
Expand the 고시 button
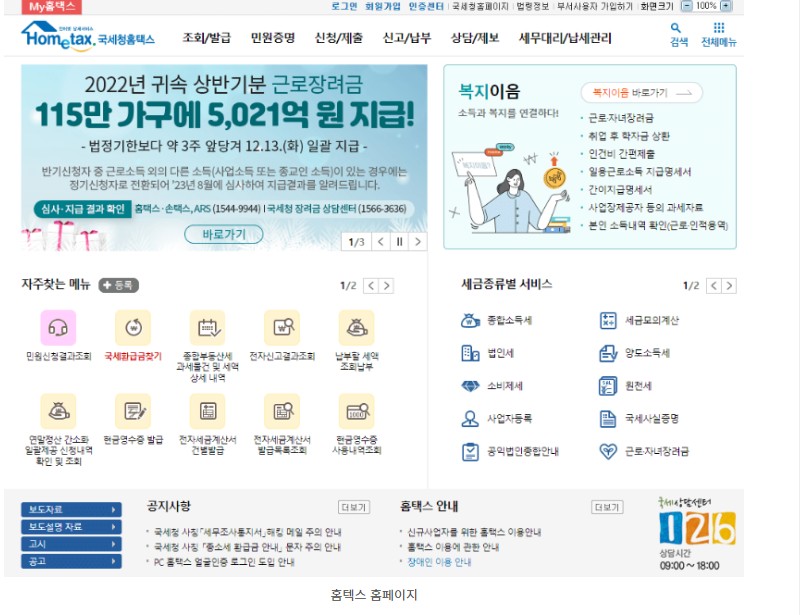coord(71,544)
